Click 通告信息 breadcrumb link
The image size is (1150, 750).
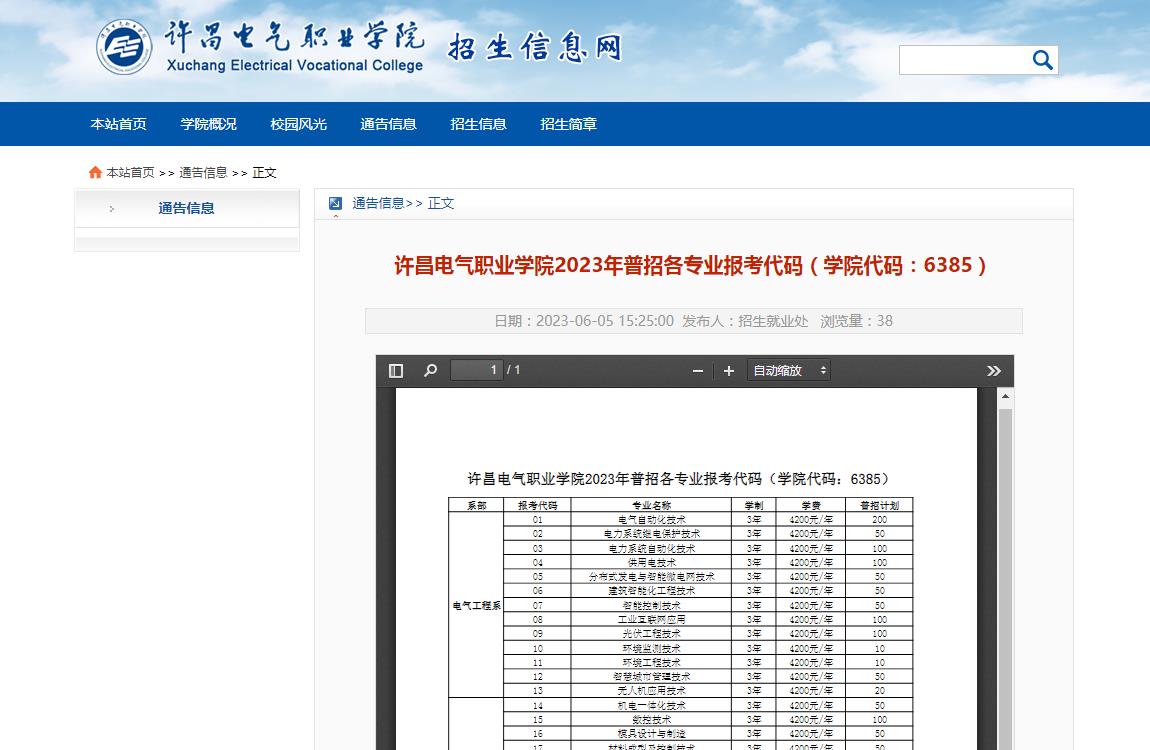(x=203, y=172)
